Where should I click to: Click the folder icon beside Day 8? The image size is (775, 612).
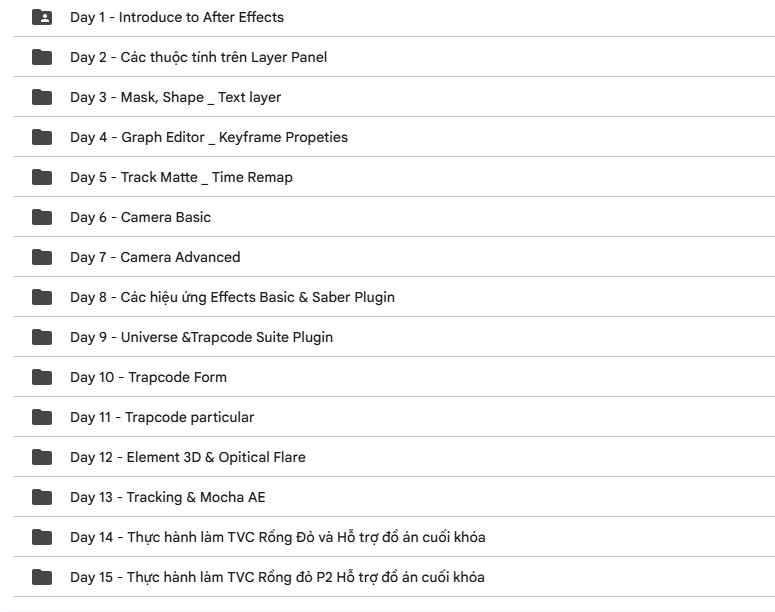coord(42,297)
